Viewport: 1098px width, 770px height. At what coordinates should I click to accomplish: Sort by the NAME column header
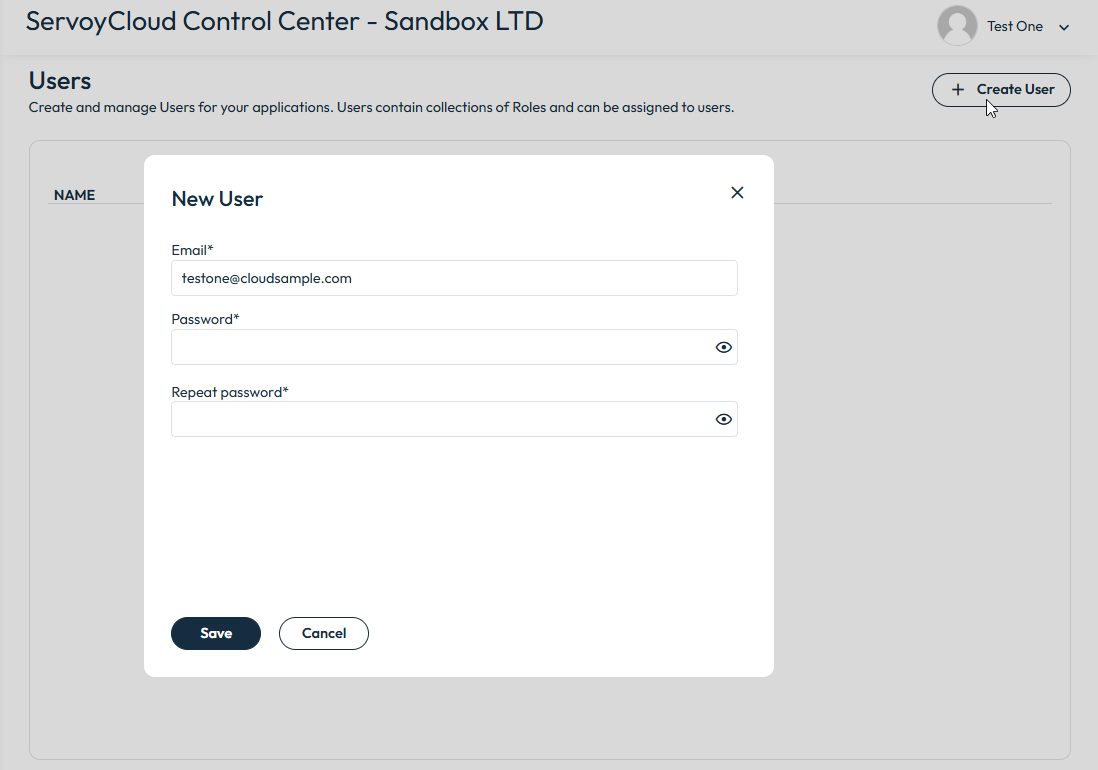(x=75, y=195)
